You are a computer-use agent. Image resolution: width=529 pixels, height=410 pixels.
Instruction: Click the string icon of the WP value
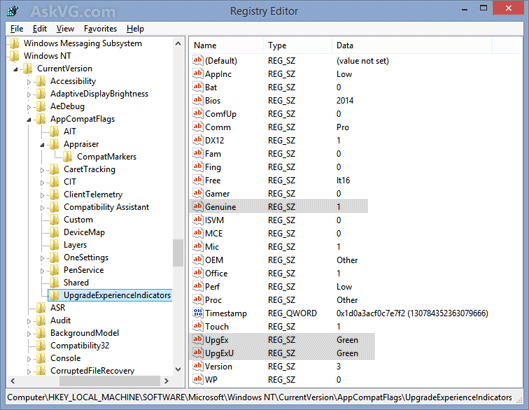[x=198, y=379]
